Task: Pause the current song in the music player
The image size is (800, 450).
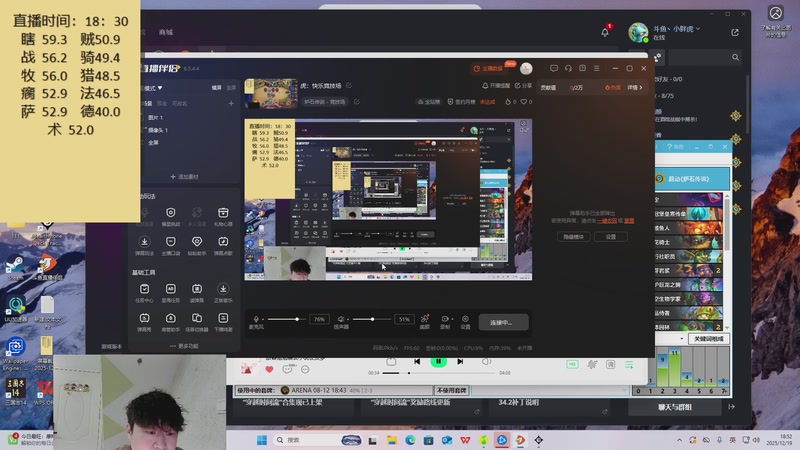Action: click(438, 362)
